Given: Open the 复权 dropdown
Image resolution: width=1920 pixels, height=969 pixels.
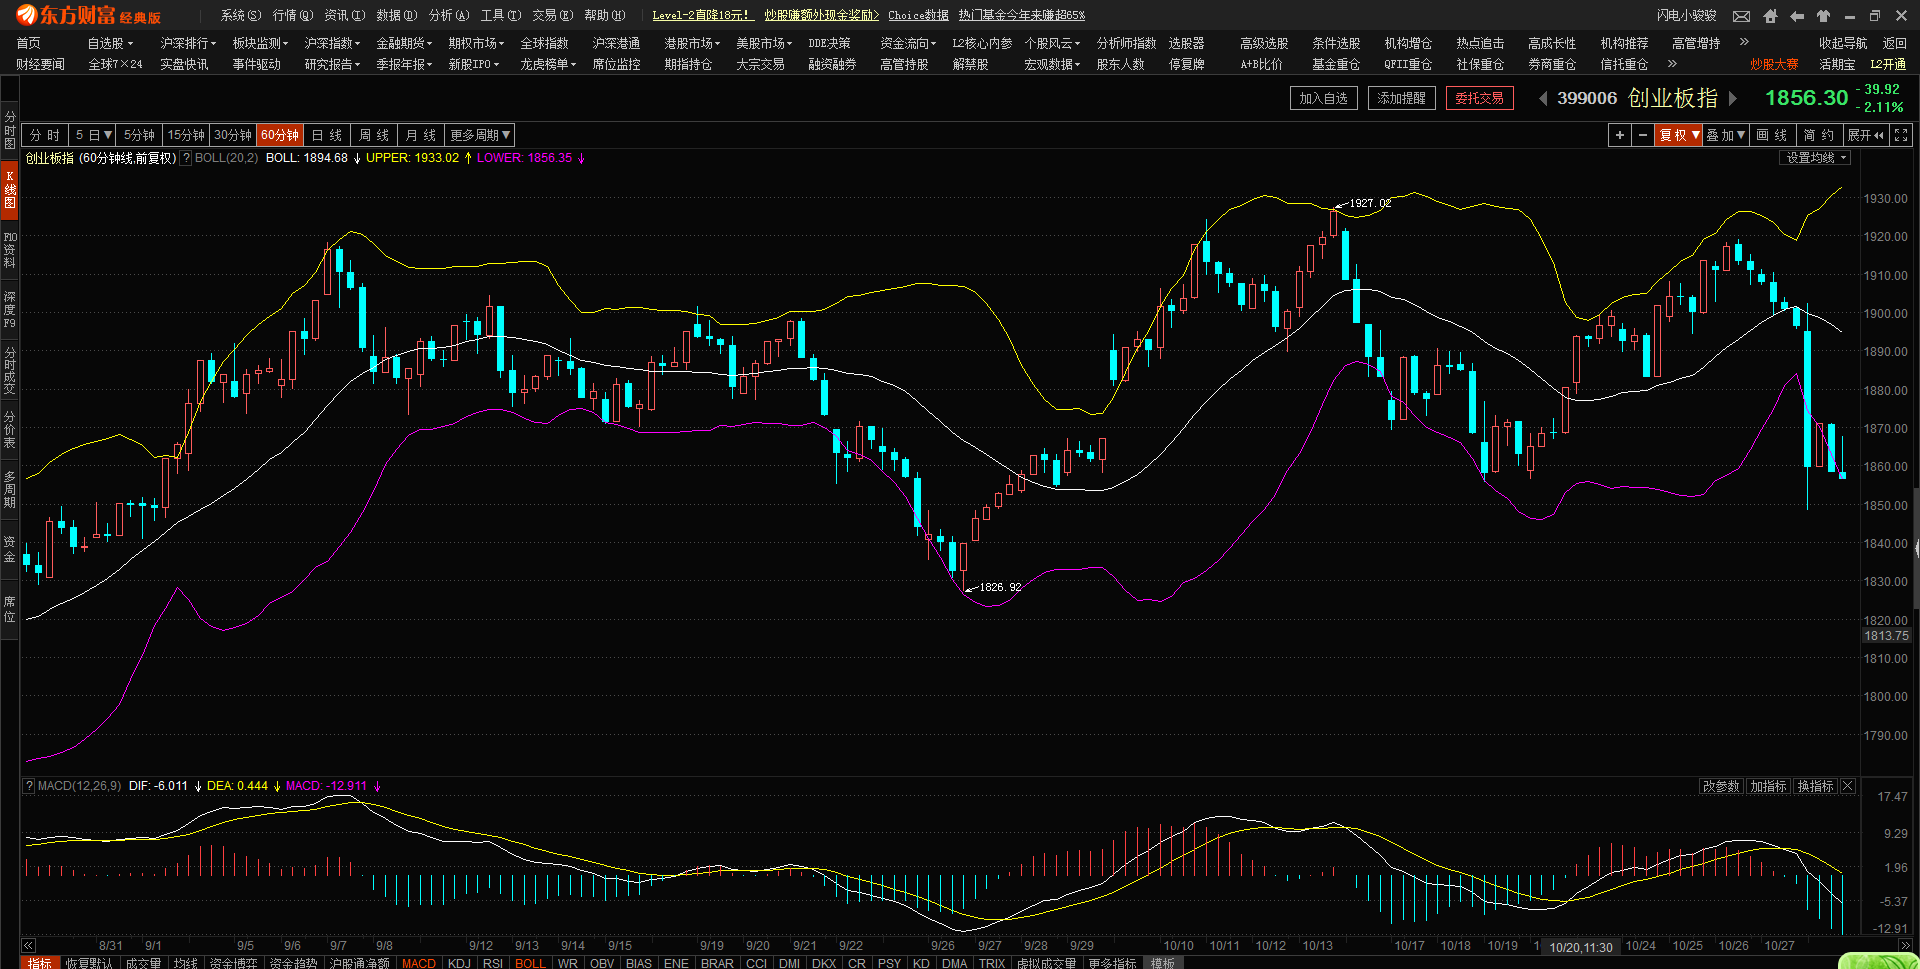Looking at the screenshot, I should pos(1679,135).
